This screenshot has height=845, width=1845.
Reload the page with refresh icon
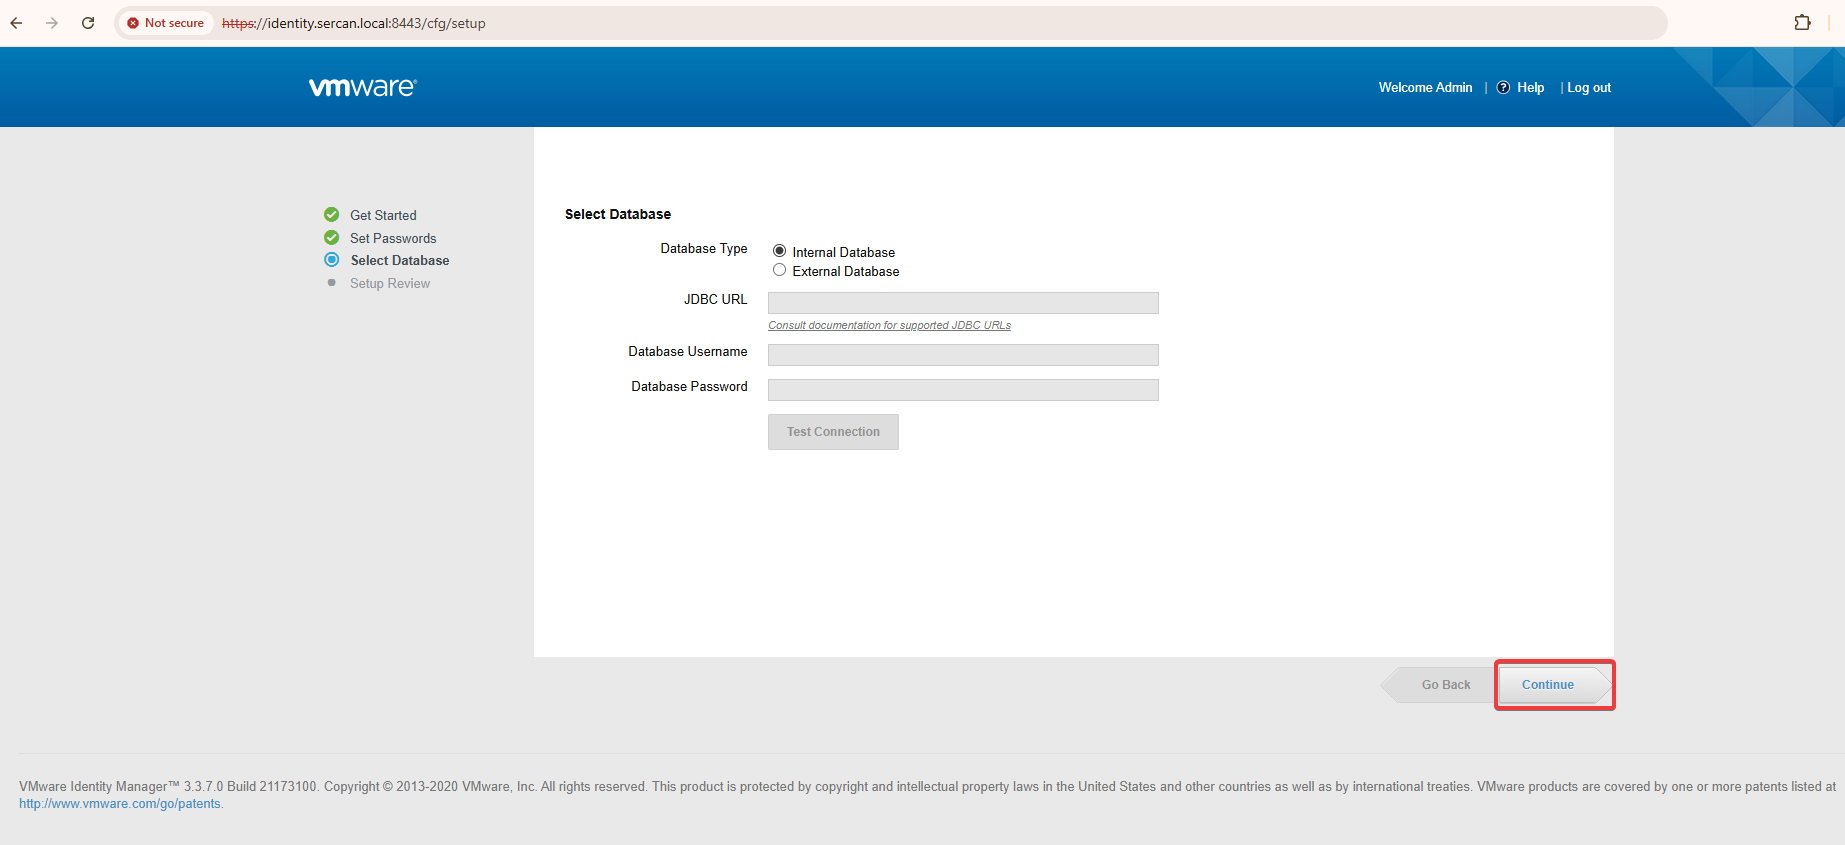coord(88,23)
